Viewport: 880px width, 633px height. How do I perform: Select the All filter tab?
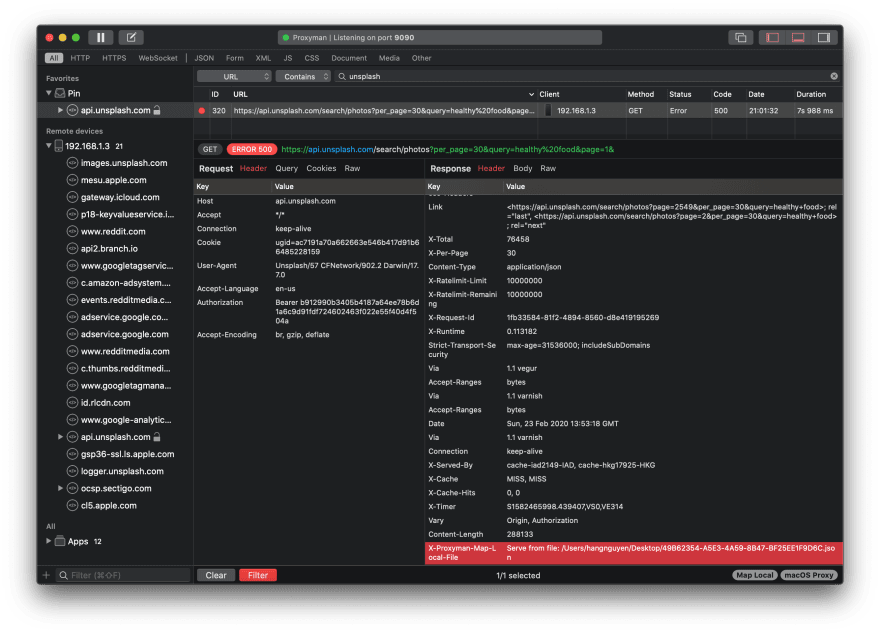[54, 58]
